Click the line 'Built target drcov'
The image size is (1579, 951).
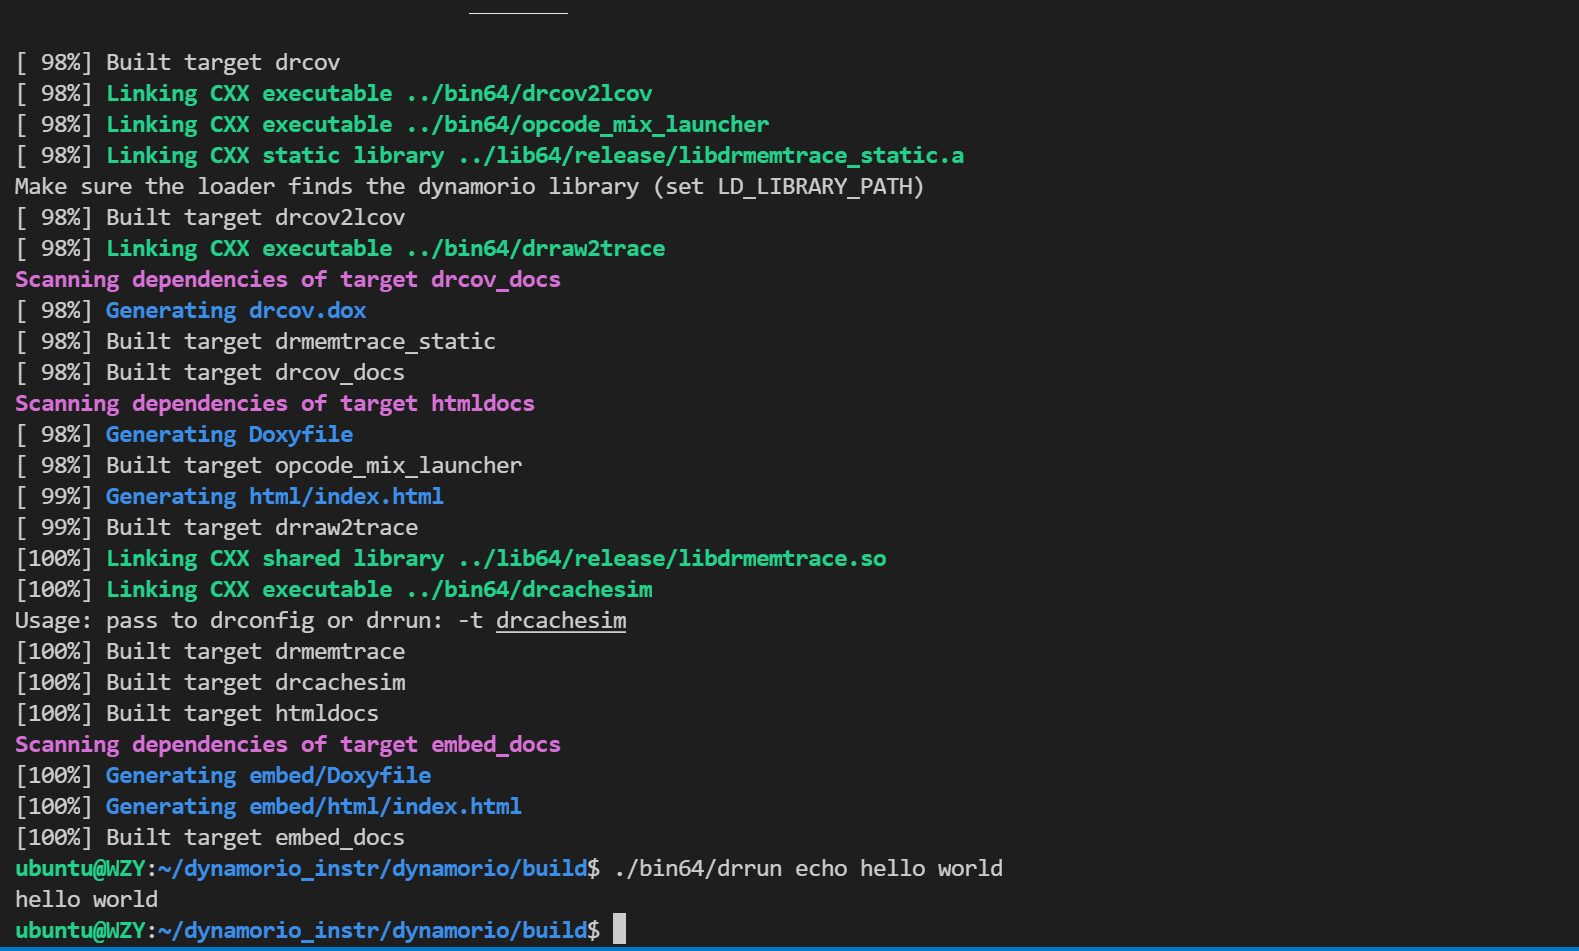point(178,63)
